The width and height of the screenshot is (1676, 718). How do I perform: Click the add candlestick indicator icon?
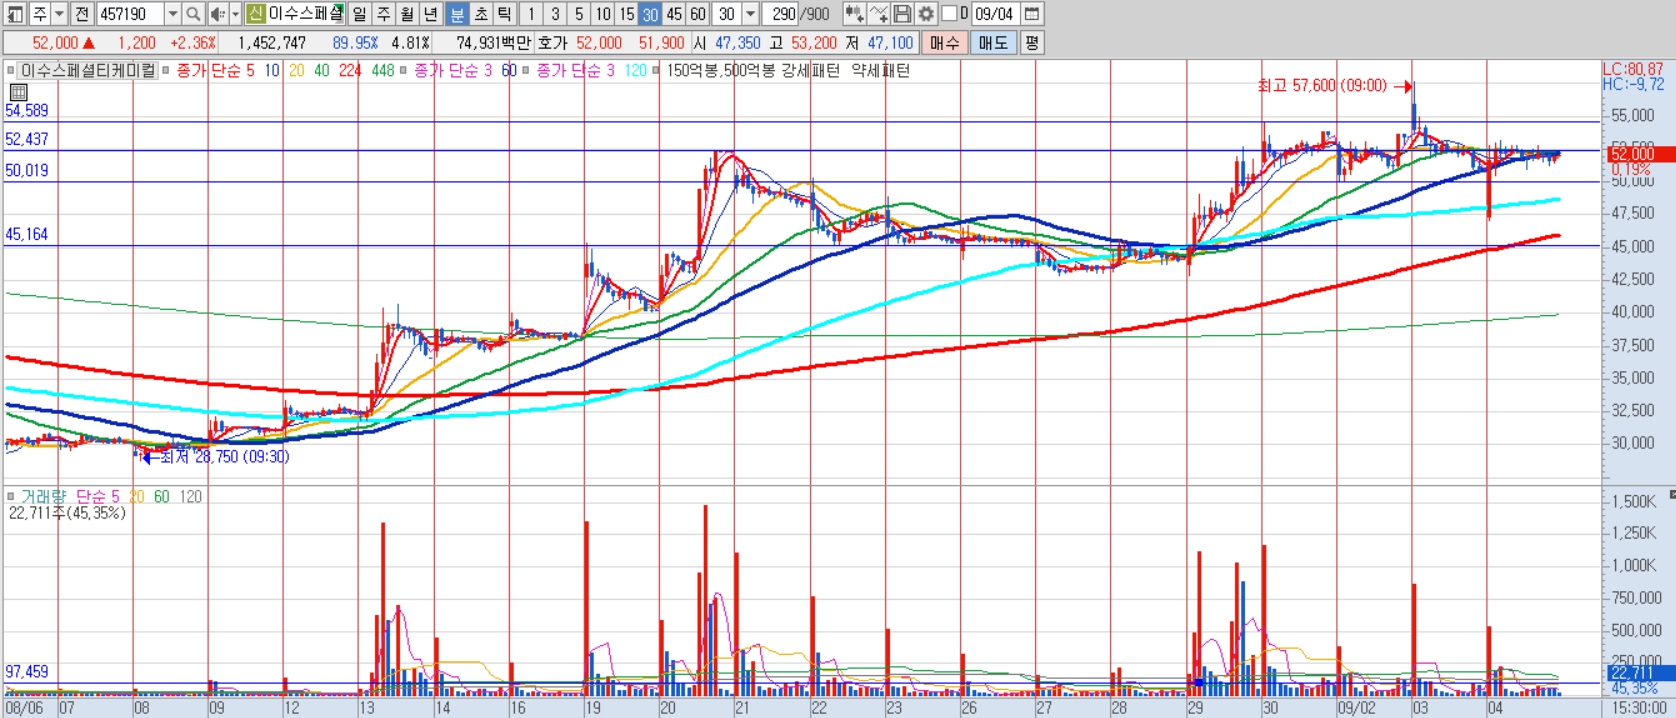click(x=854, y=14)
